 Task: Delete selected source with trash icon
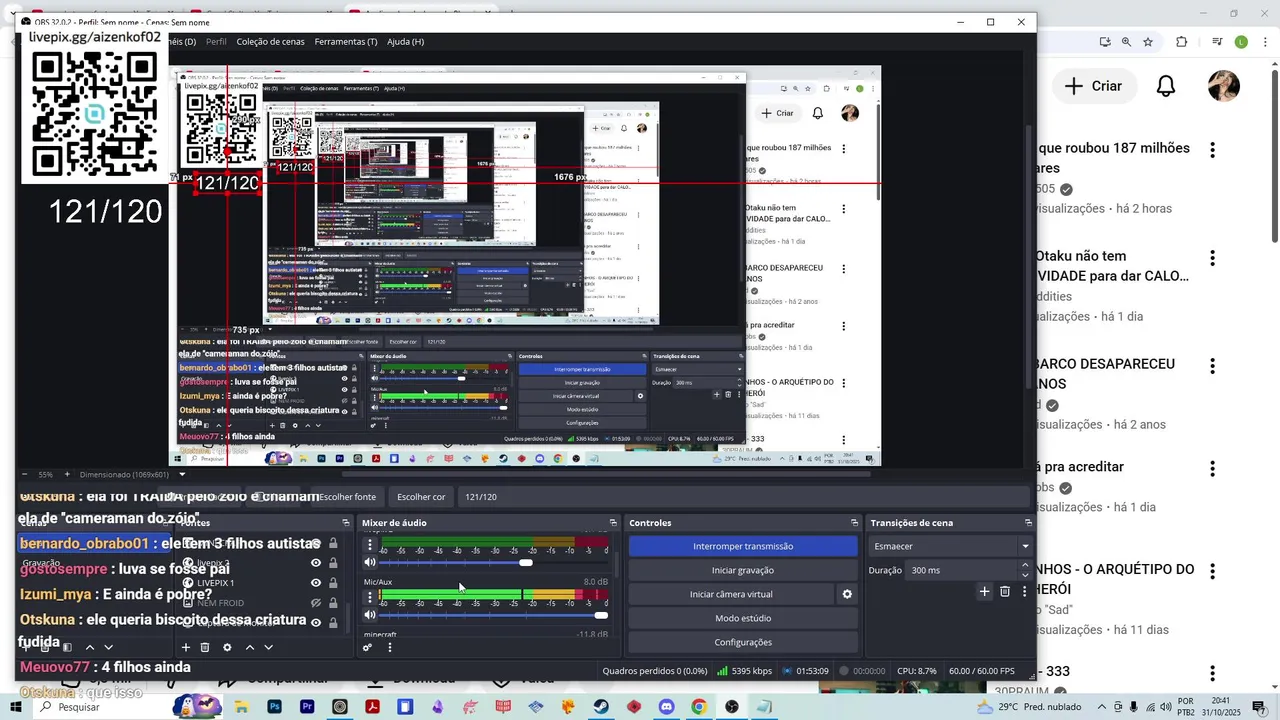pos(205,647)
